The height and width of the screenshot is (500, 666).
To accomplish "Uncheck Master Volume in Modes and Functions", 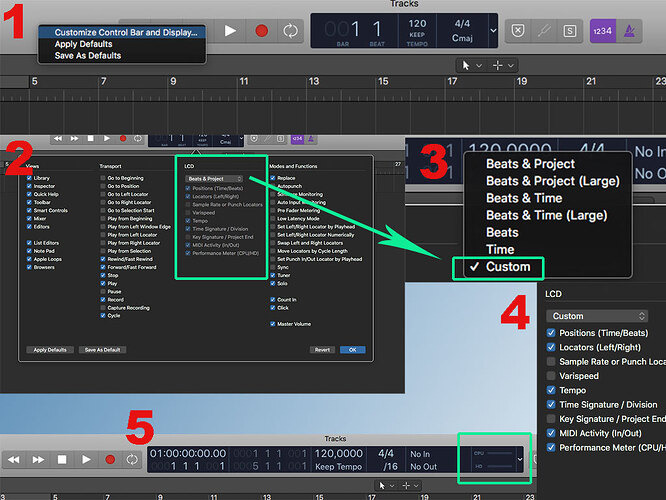I will tap(273, 324).
